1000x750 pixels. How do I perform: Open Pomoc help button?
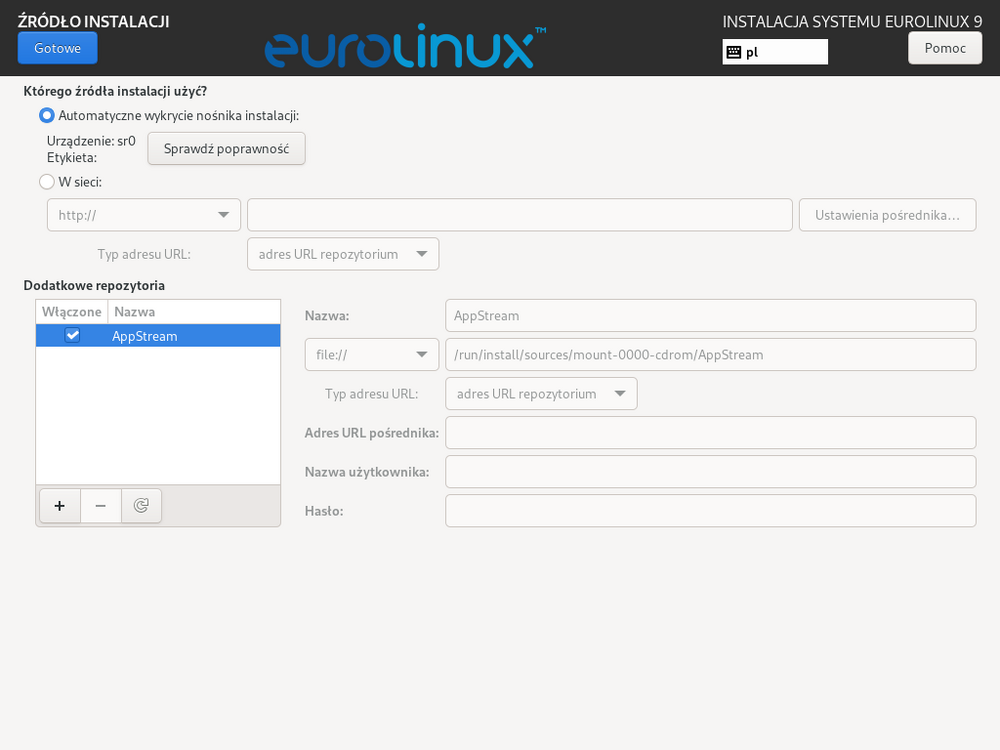coord(944,48)
